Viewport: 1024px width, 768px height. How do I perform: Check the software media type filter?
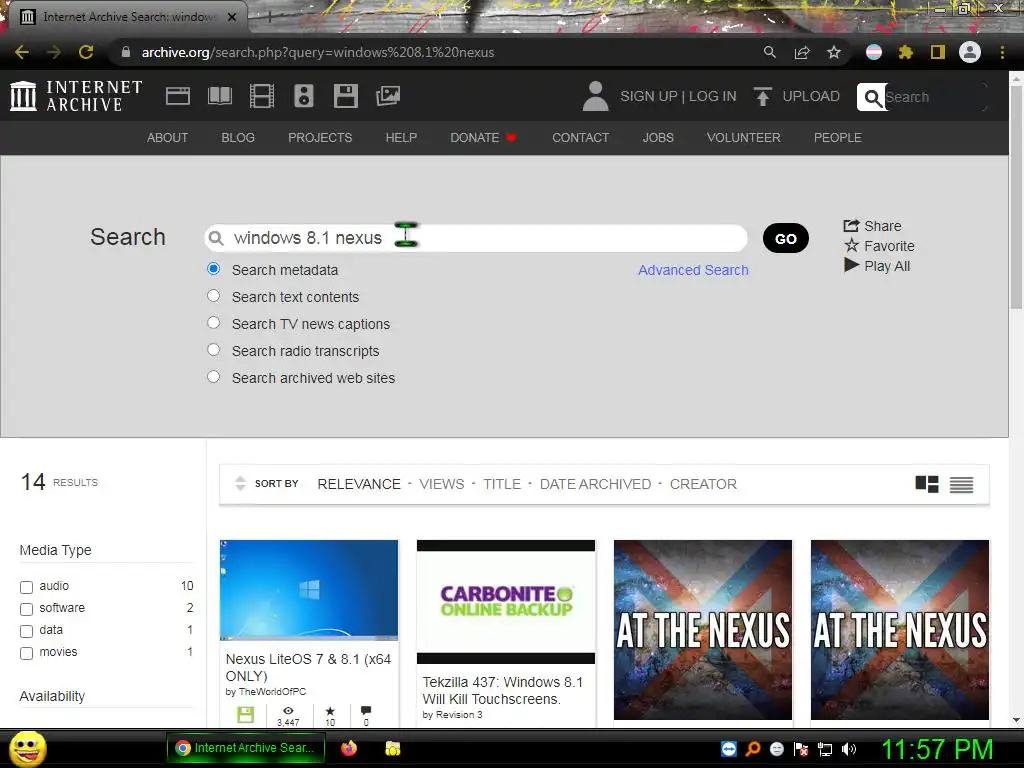[x=27, y=609]
